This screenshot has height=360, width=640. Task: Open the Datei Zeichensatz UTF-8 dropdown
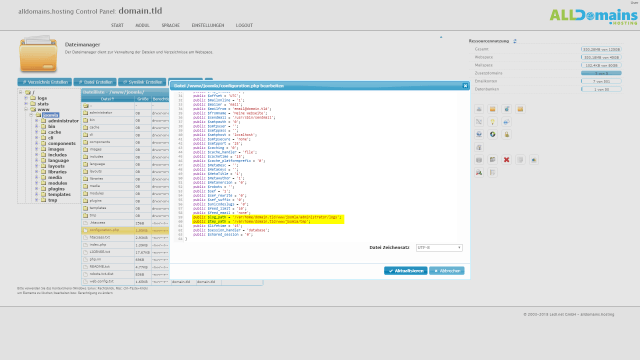pyautogui.click(x=439, y=248)
